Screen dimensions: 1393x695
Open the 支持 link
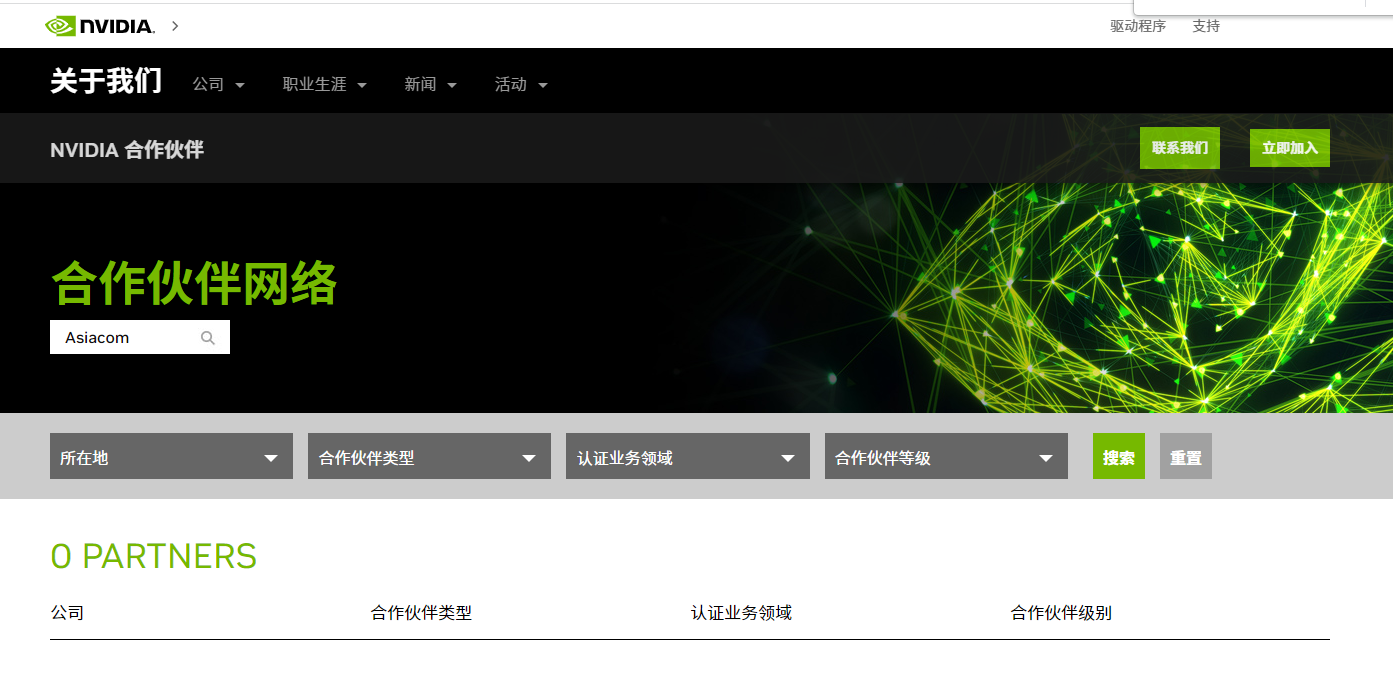point(1206,26)
